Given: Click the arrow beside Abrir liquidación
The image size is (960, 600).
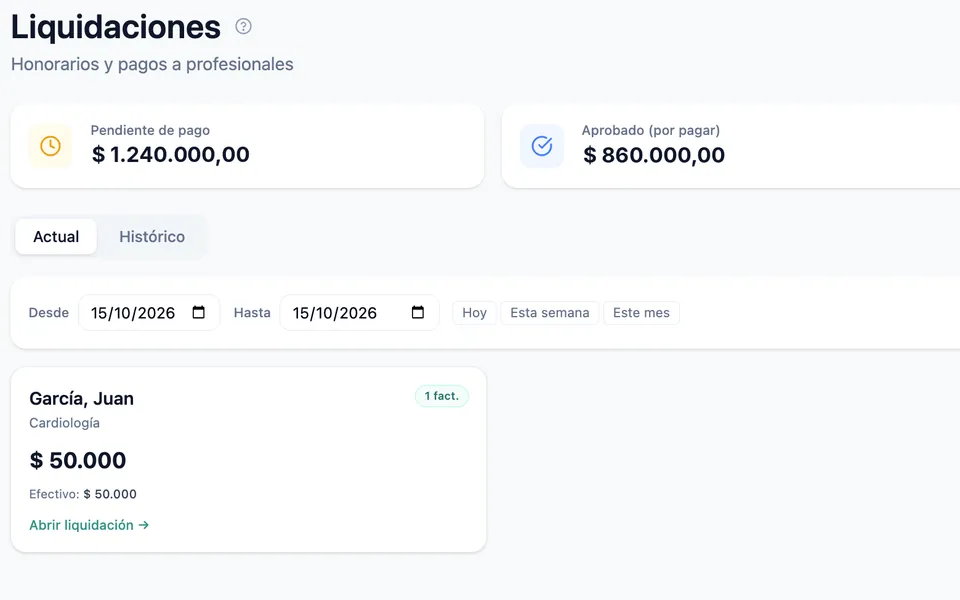Looking at the screenshot, I should click(x=144, y=525).
